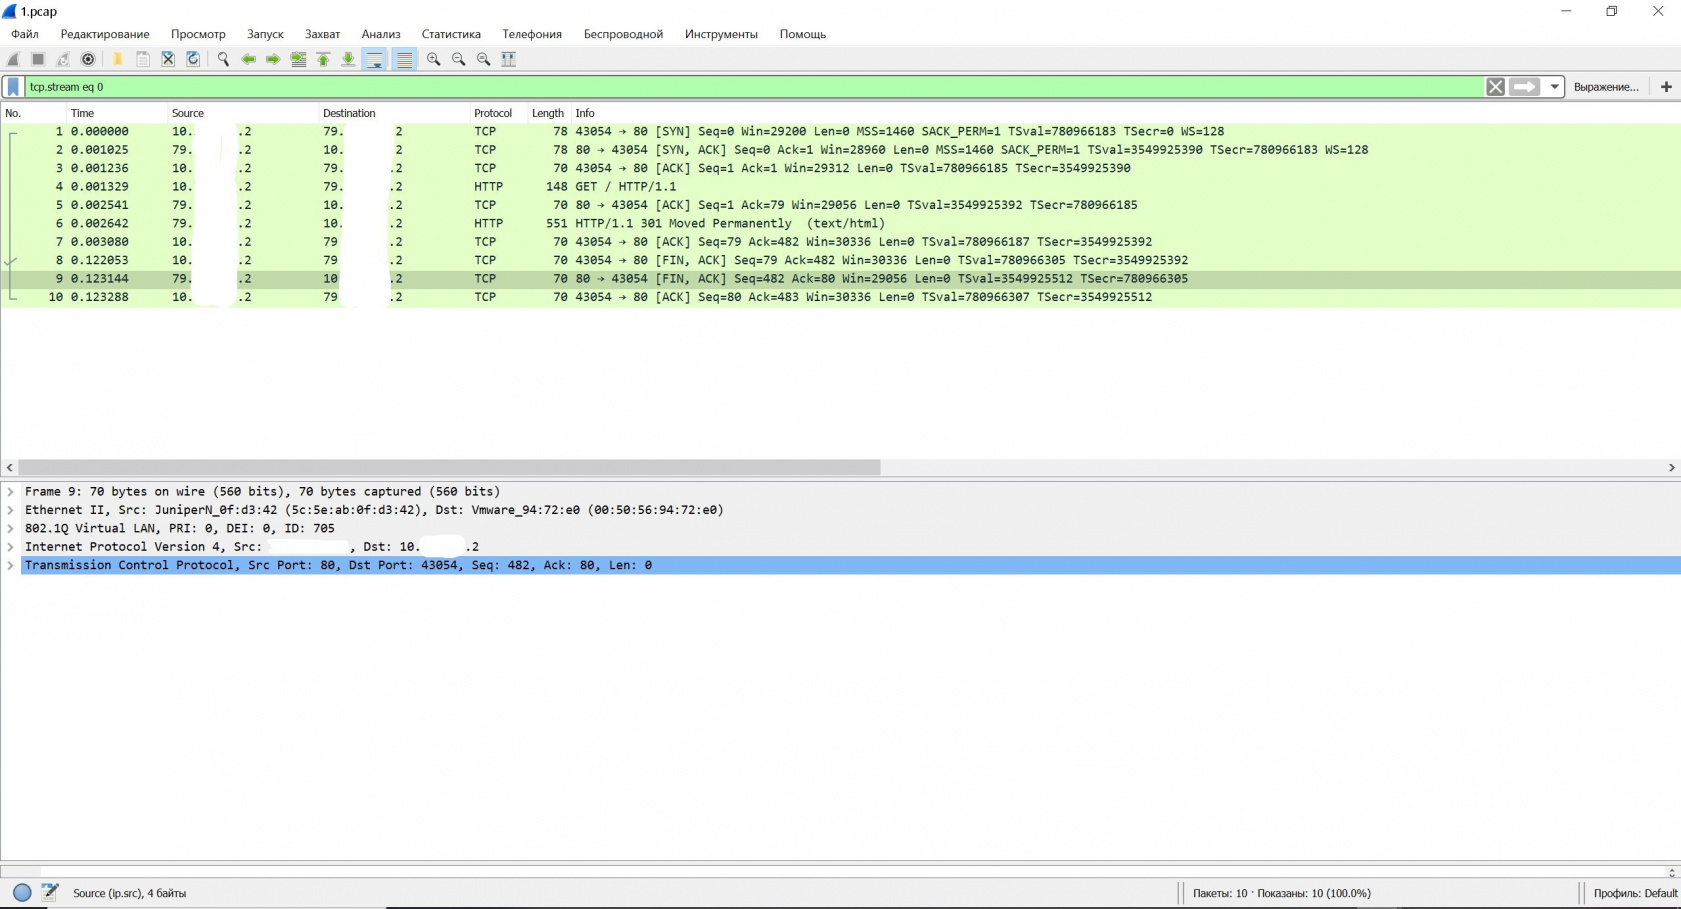Toggle auto-scroll during live capture
The image size is (1681, 909).
pos(375,59)
